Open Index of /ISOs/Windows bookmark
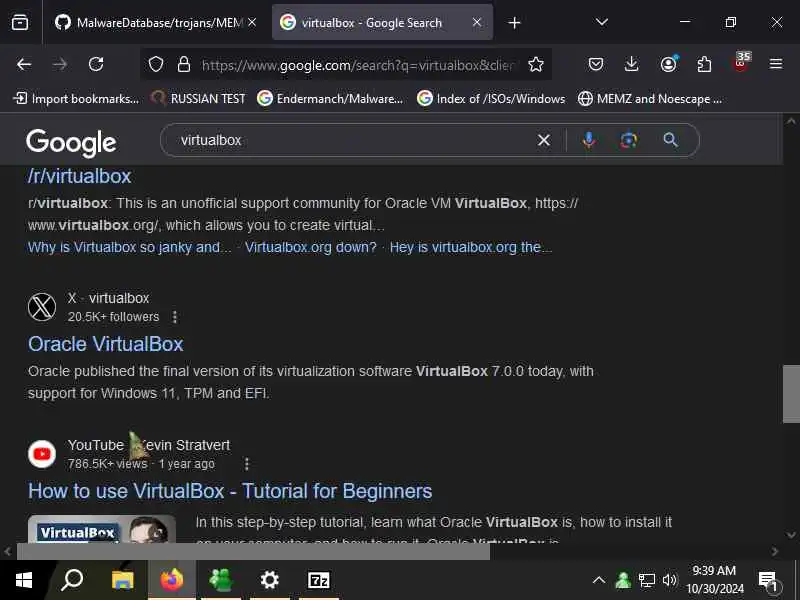Image resolution: width=800 pixels, height=600 pixels. tap(491, 98)
